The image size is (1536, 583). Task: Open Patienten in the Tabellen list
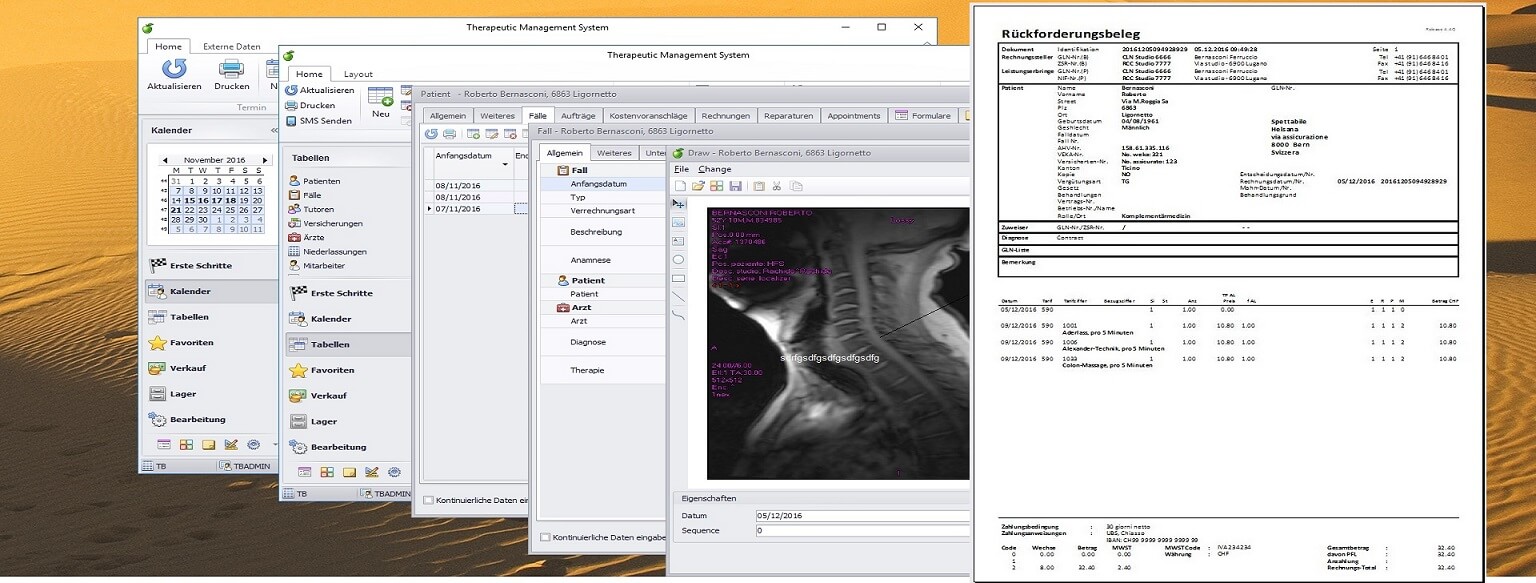[x=323, y=181]
